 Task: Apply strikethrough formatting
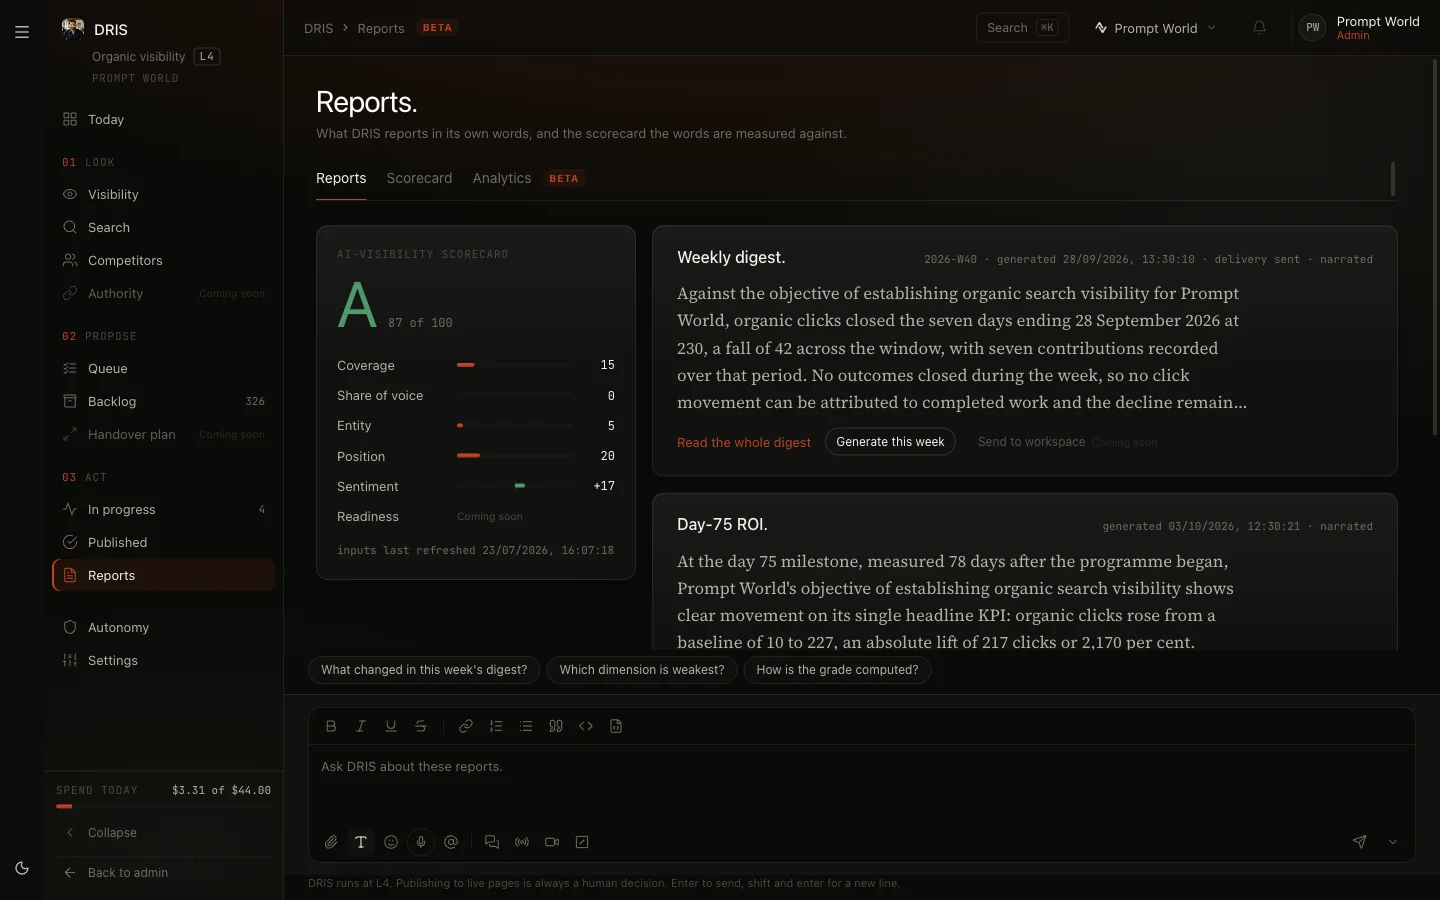(x=421, y=726)
